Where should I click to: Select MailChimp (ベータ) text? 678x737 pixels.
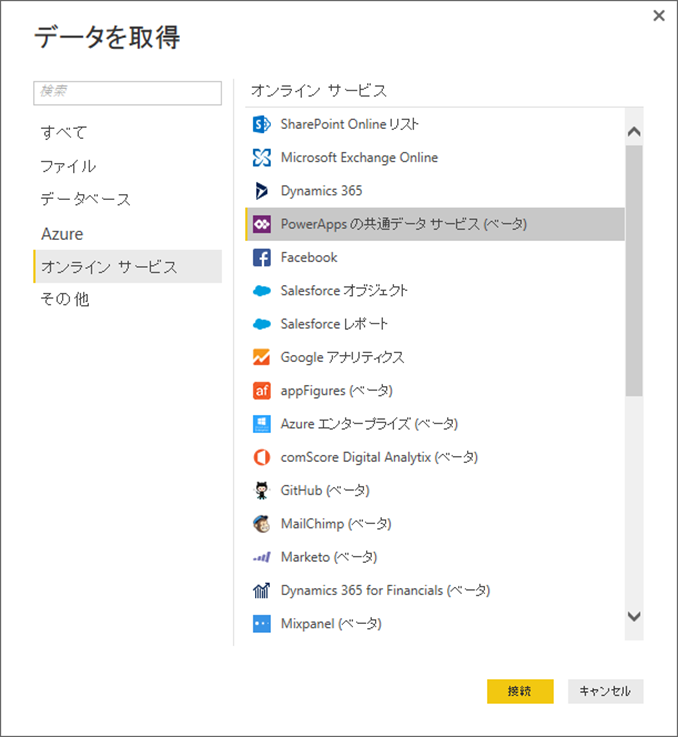pyautogui.click(x=336, y=524)
